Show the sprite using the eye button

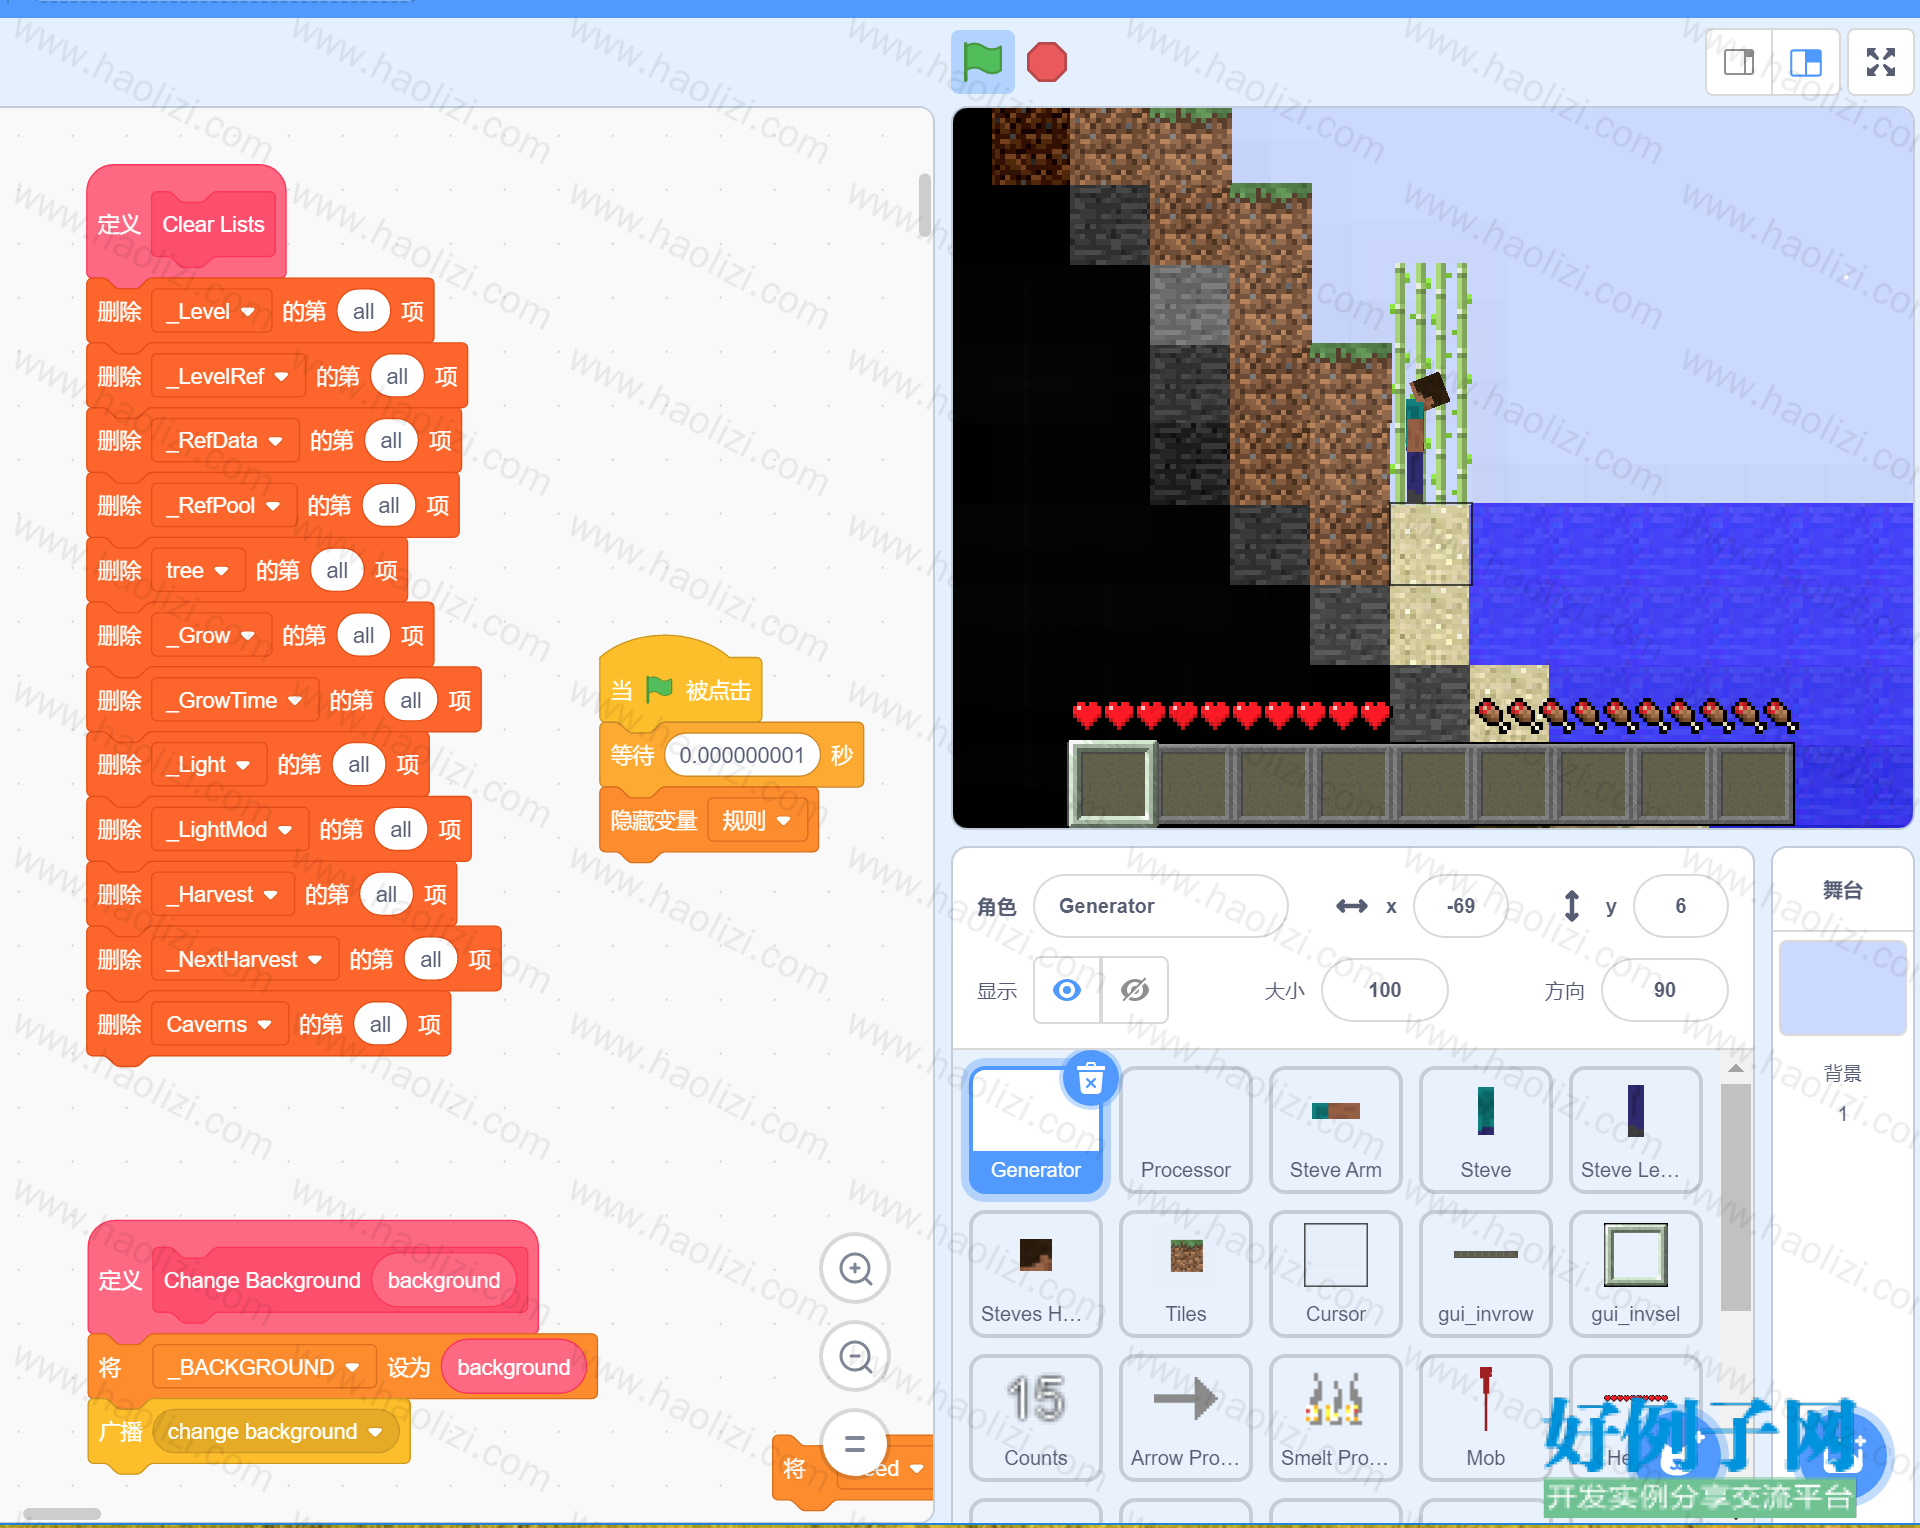pos(1067,990)
